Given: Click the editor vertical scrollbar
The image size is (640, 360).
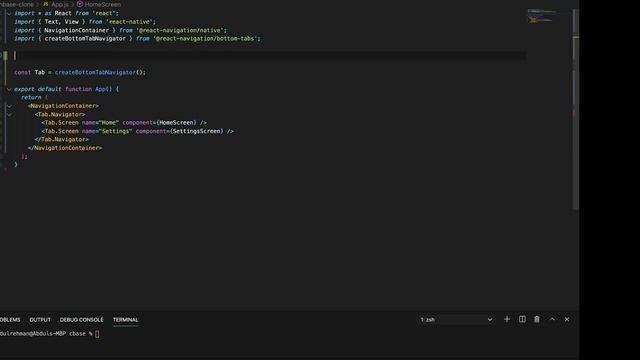Looking at the screenshot, I should 576,109.
